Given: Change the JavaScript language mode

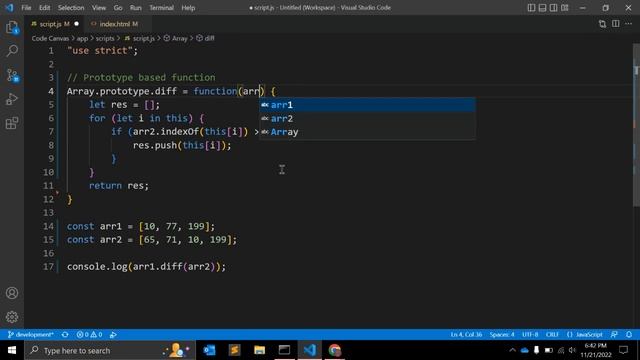Looking at the screenshot, I should coord(584,335).
